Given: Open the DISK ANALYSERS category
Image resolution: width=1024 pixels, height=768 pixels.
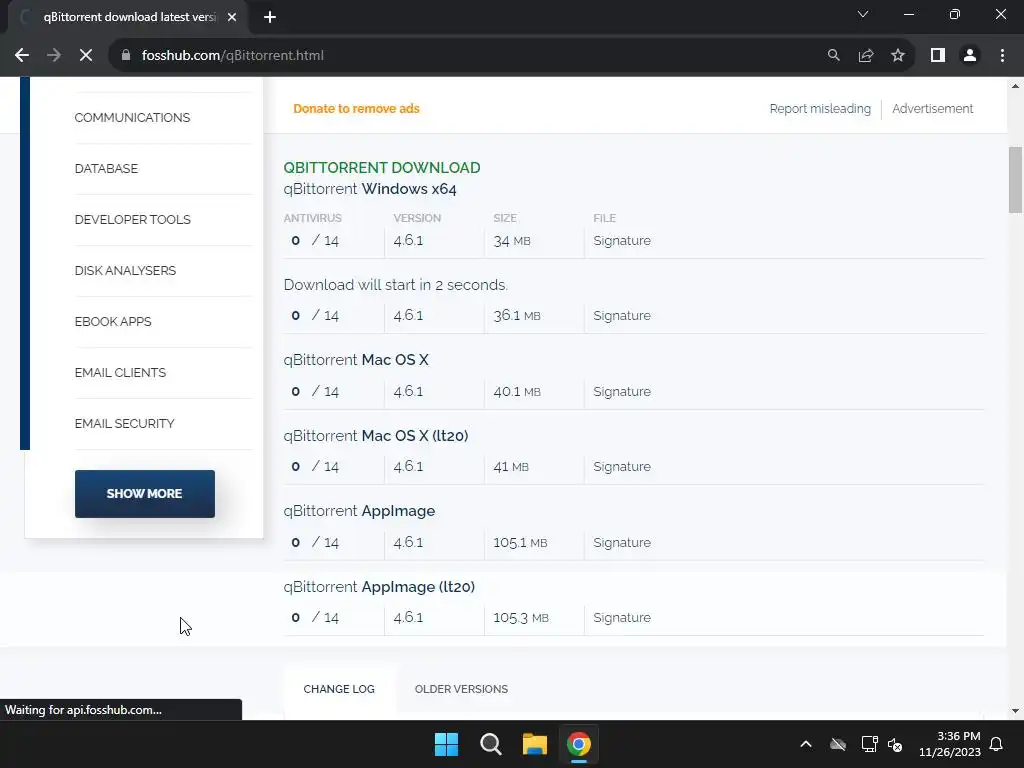Looking at the screenshot, I should pos(125,270).
